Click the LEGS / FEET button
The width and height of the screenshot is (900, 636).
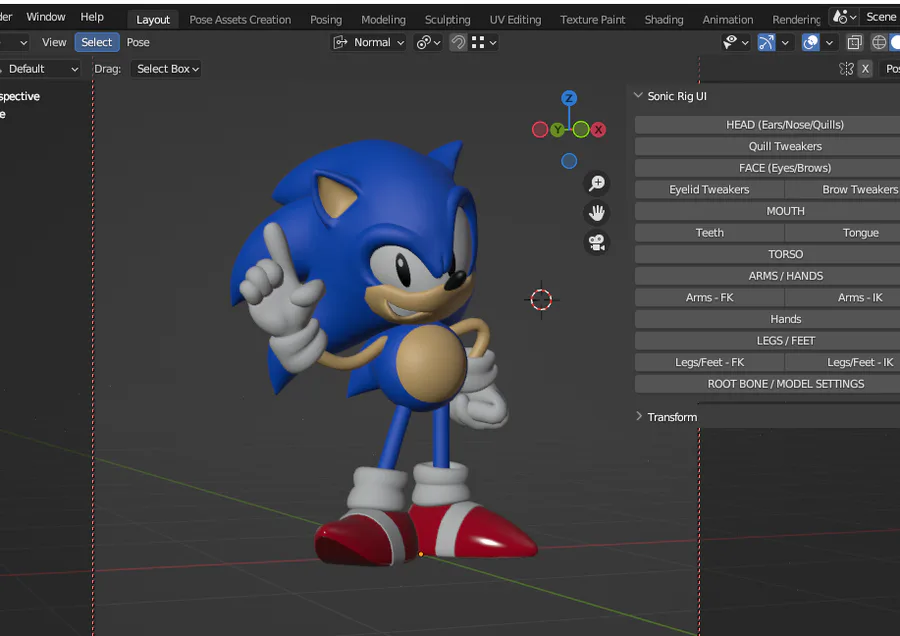pyautogui.click(x=767, y=341)
